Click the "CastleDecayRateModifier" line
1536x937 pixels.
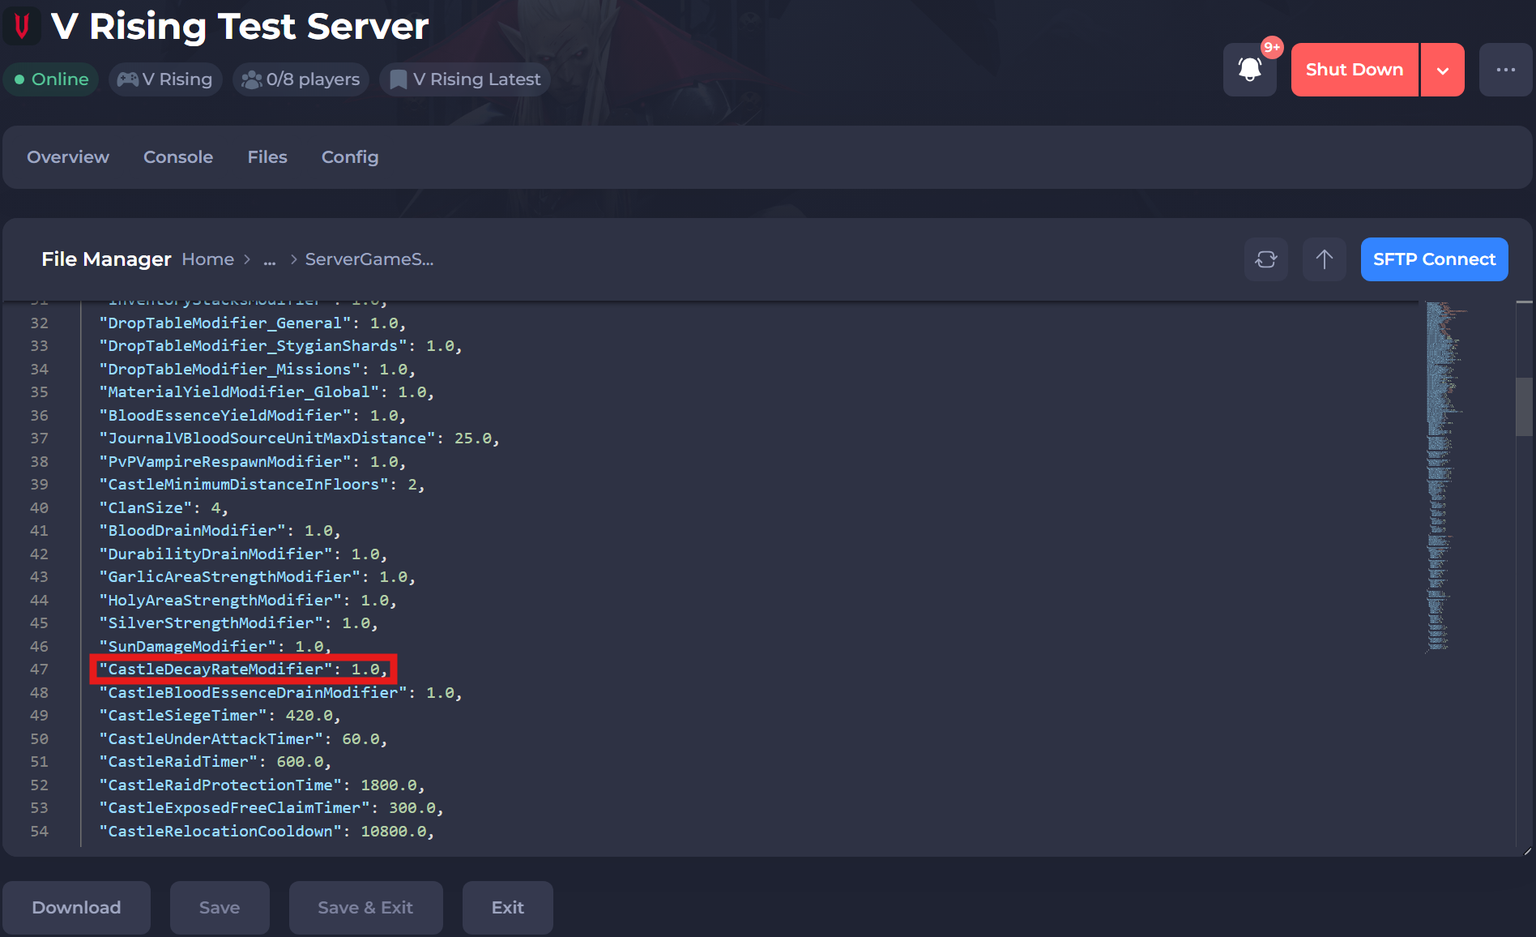pyautogui.click(x=244, y=669)
